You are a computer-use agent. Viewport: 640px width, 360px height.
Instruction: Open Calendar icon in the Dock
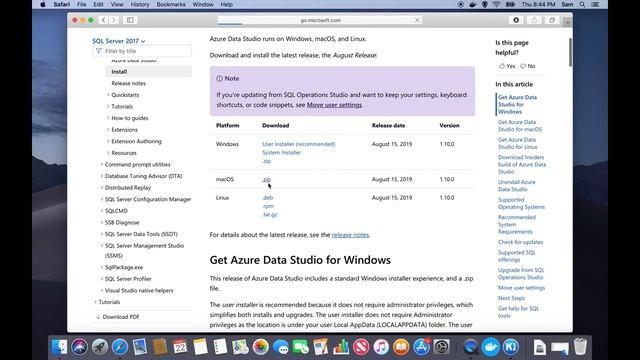[x=180, y=347]
